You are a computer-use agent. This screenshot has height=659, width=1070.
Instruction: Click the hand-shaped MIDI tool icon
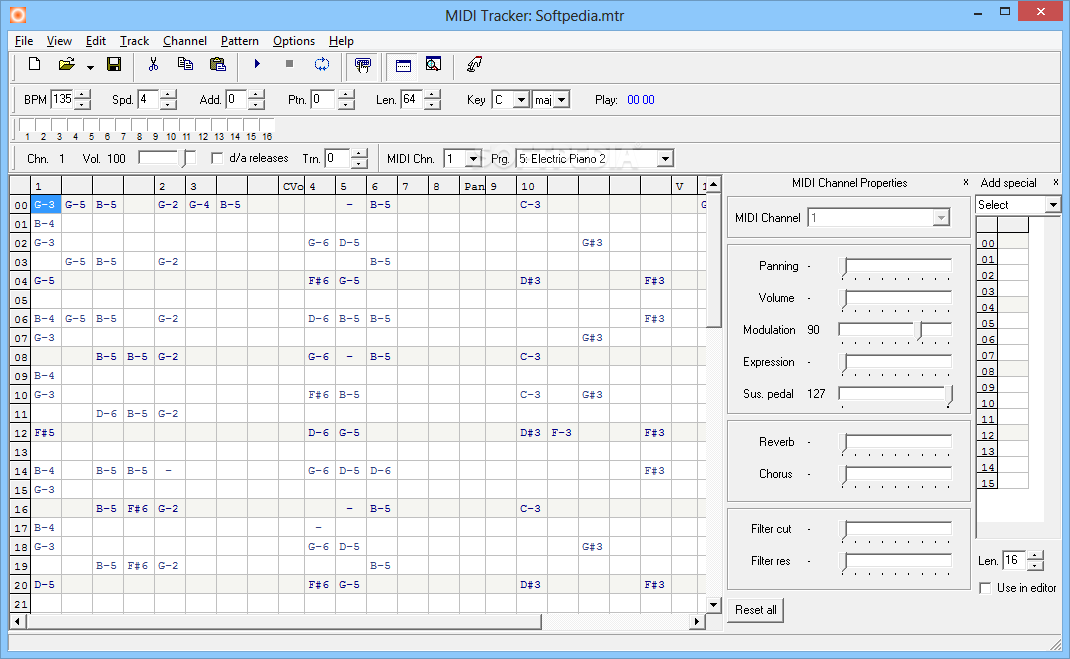click(474, 65)
